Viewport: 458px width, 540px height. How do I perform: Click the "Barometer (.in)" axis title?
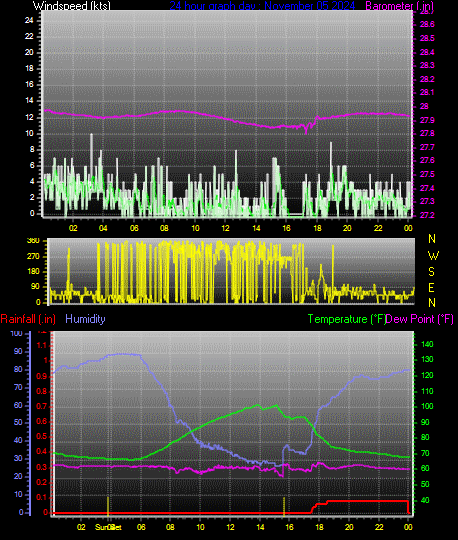399,6
